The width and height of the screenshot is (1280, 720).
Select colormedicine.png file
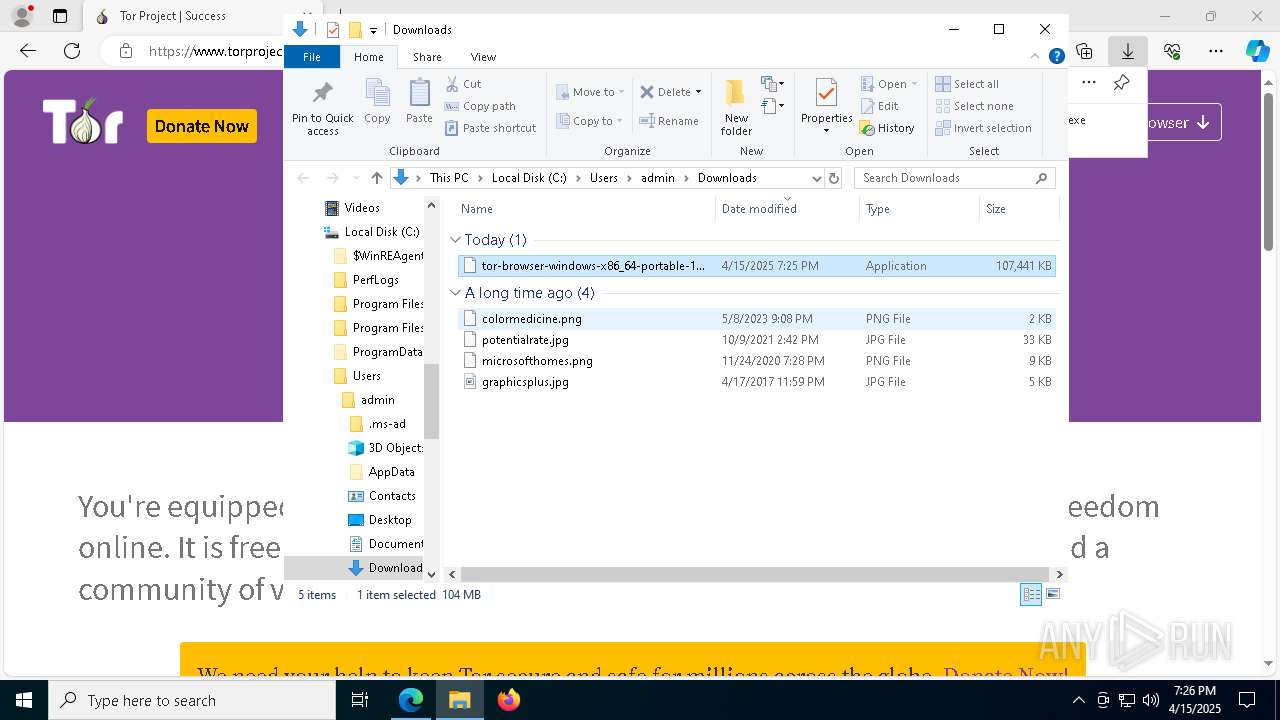(x=757, y=319)
